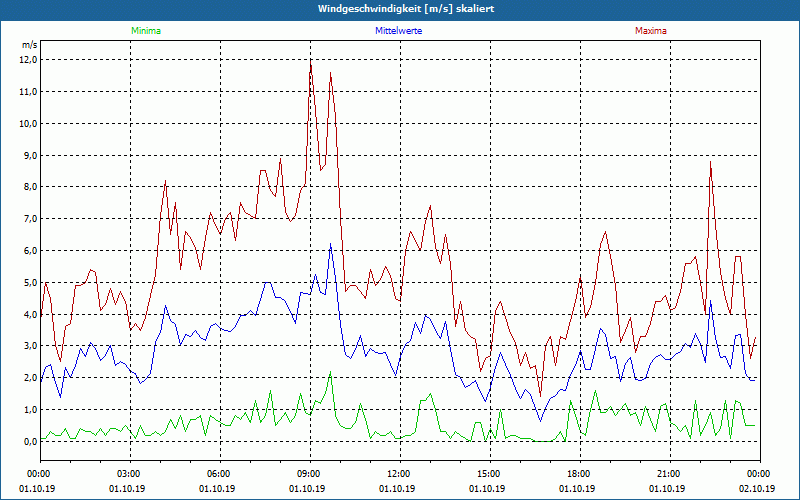Click the 01.10.19 date under 12:00
The height and width of the screenshot is (500, 800).
pos(397,489)
